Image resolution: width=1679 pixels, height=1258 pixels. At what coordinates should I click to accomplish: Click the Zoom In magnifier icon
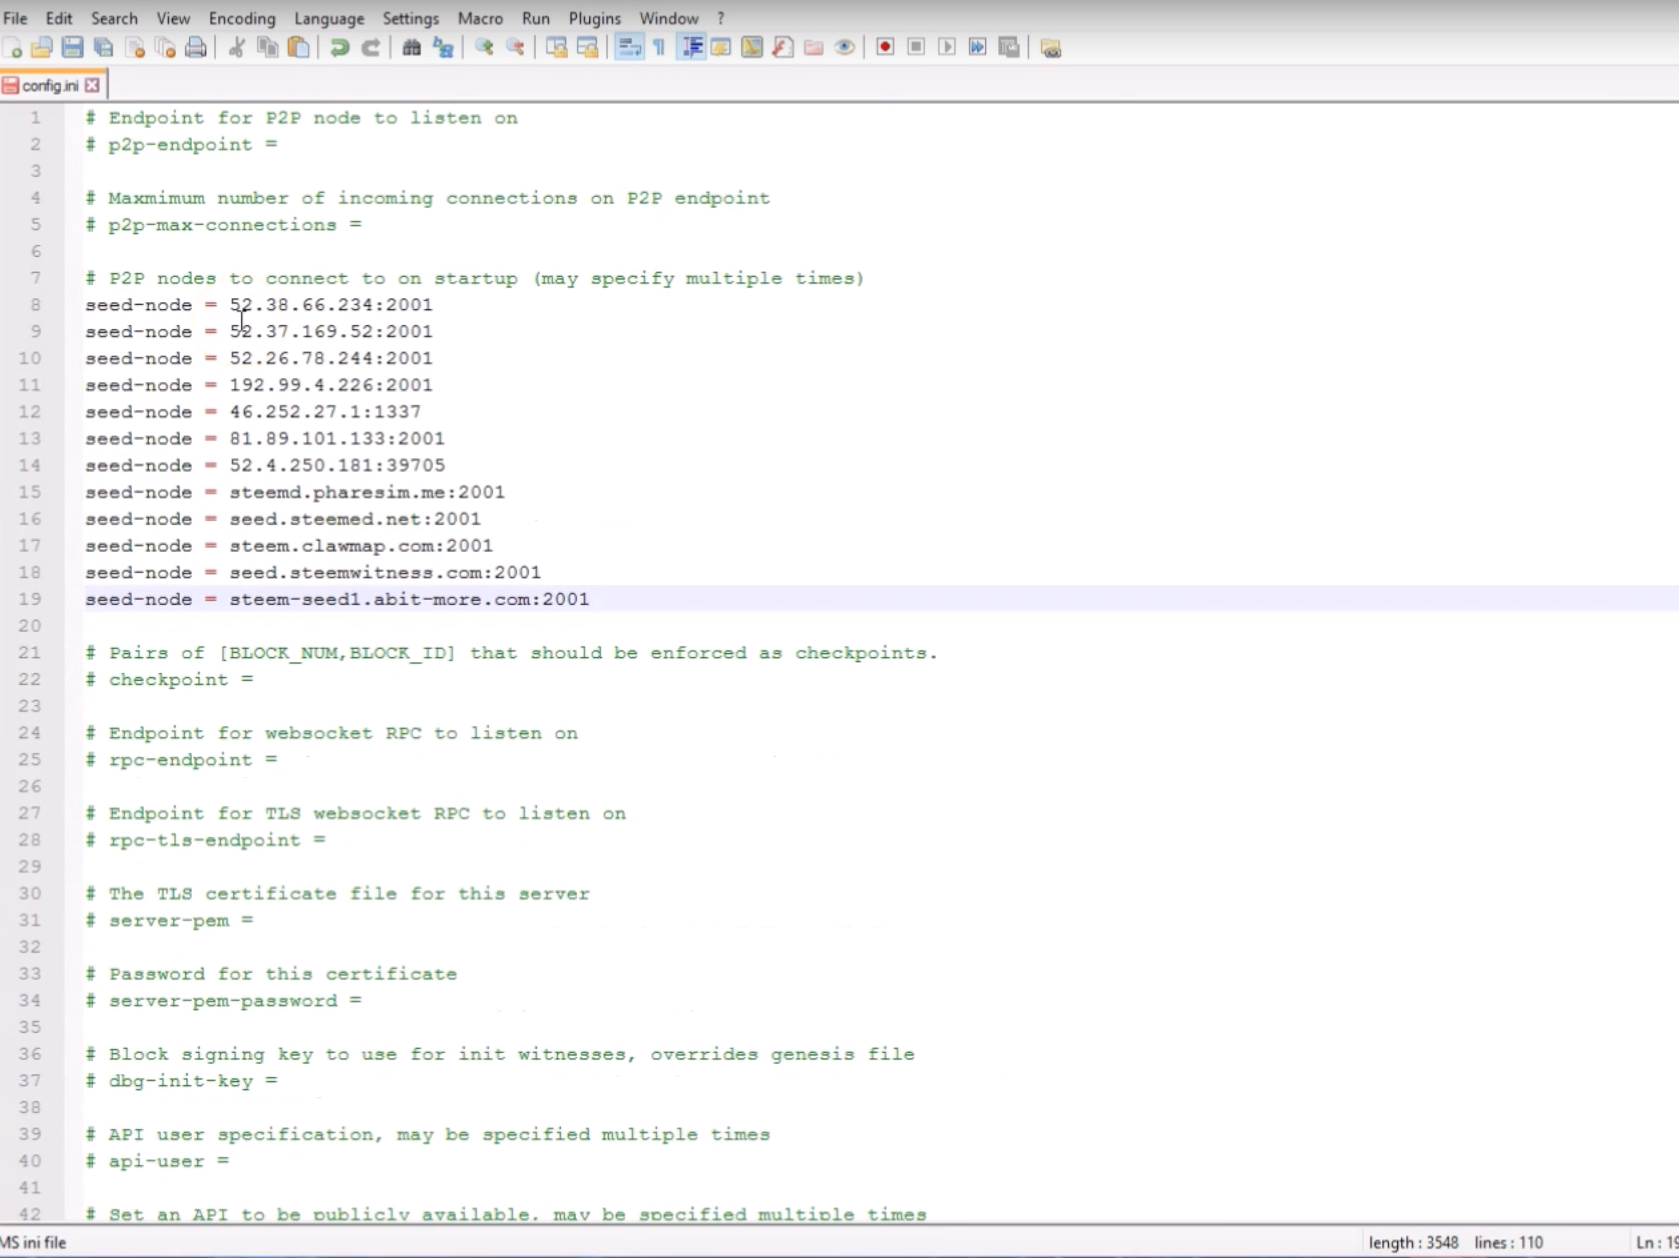click(484, 47)
